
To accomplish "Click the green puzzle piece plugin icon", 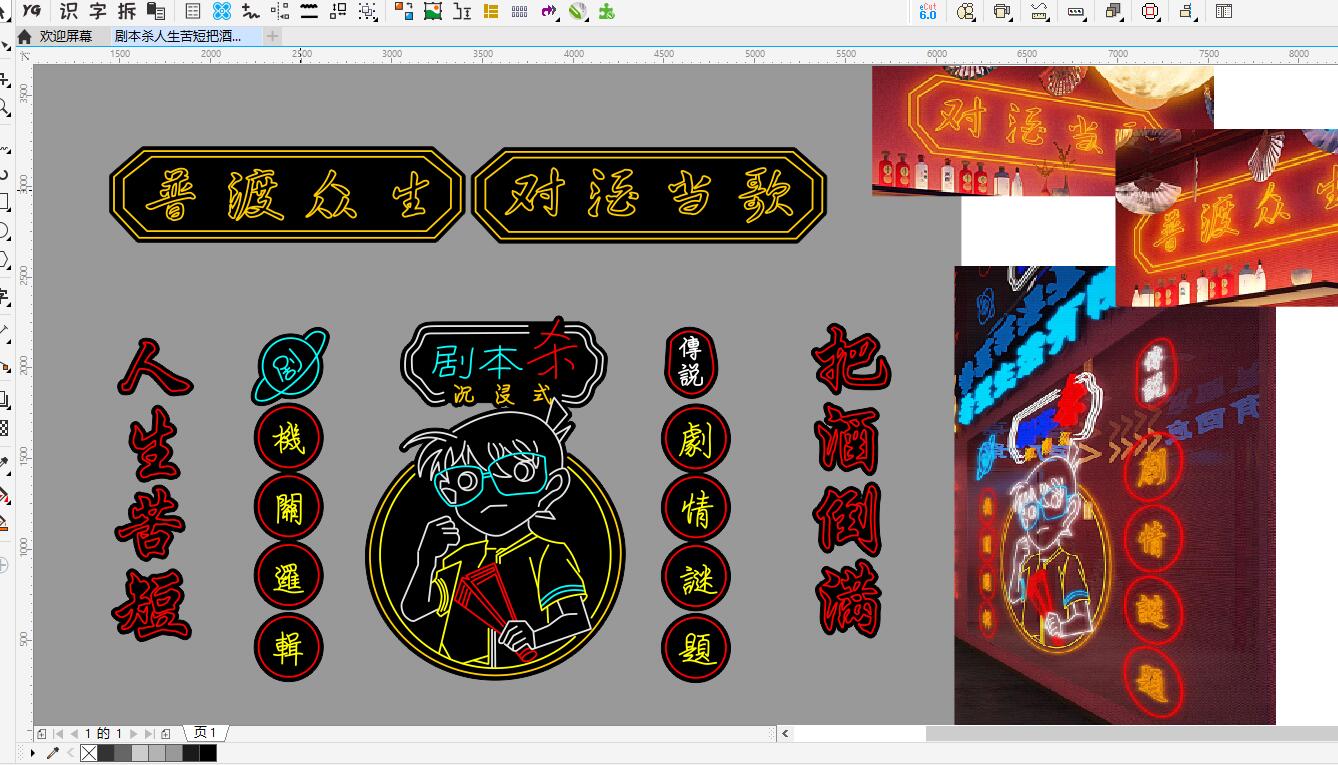I will pos(606,11).
